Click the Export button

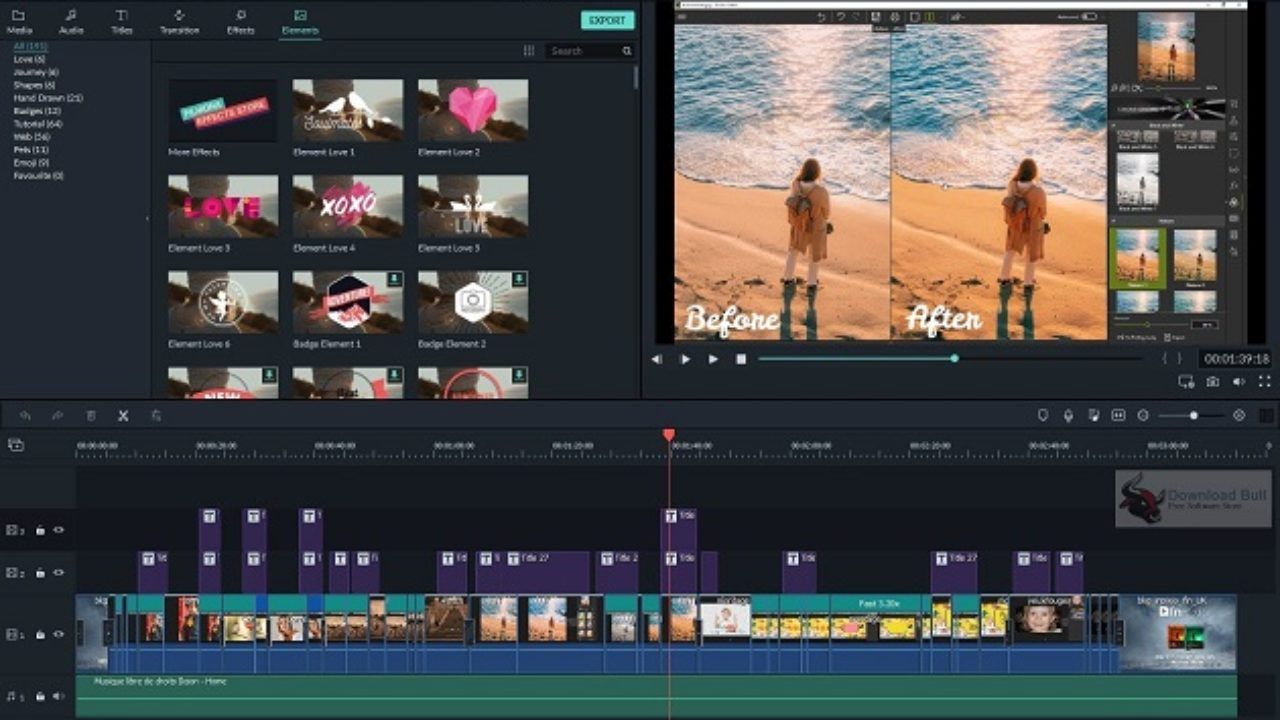(607, 19)
